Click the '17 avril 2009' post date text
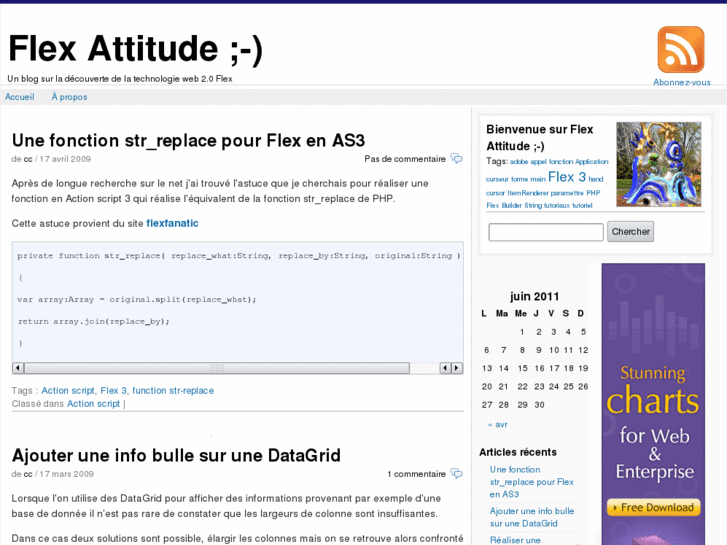 pyautogui.click(x=65, y=159)
